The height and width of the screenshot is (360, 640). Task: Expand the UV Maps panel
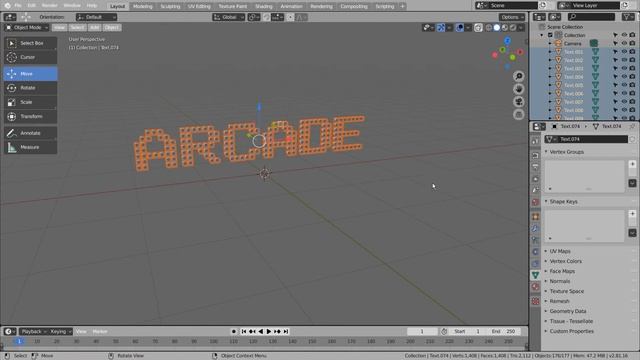pyautogui.click(x=560, y=251)
